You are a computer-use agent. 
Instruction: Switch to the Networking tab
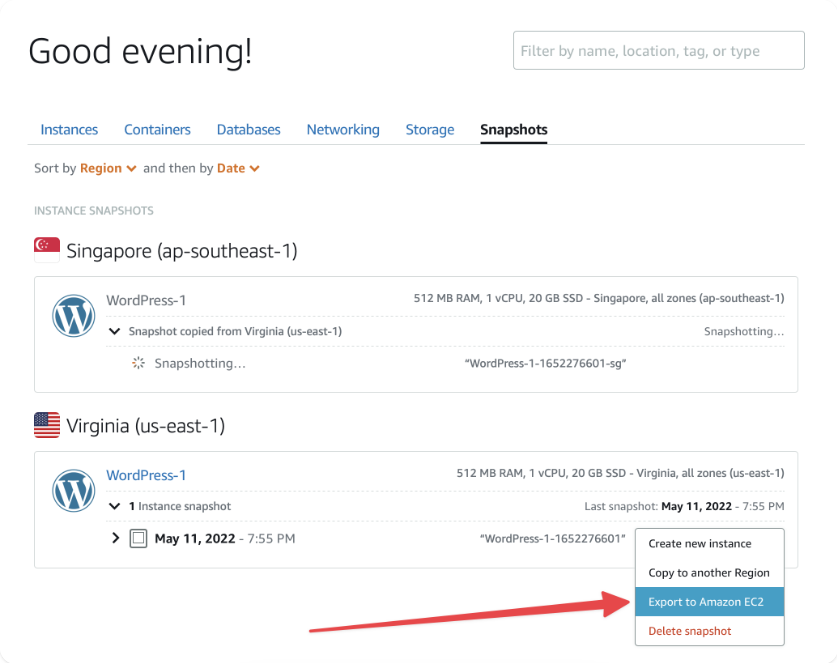[x=343, y=130]
